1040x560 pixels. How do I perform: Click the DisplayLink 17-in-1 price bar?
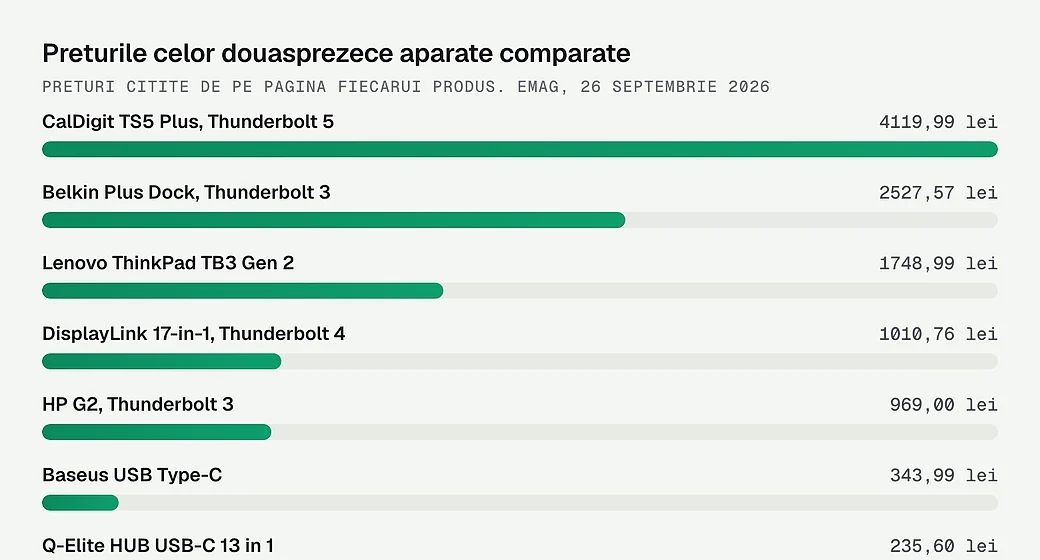click(x=162, y=361)
